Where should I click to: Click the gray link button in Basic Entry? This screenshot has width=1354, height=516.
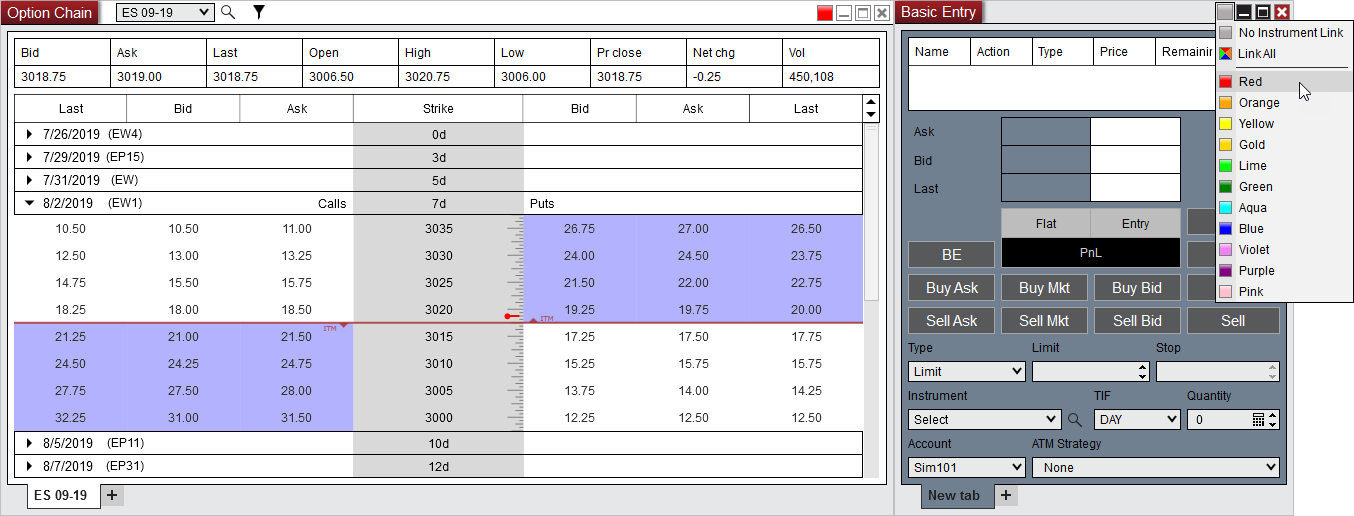pos(1225,12)
